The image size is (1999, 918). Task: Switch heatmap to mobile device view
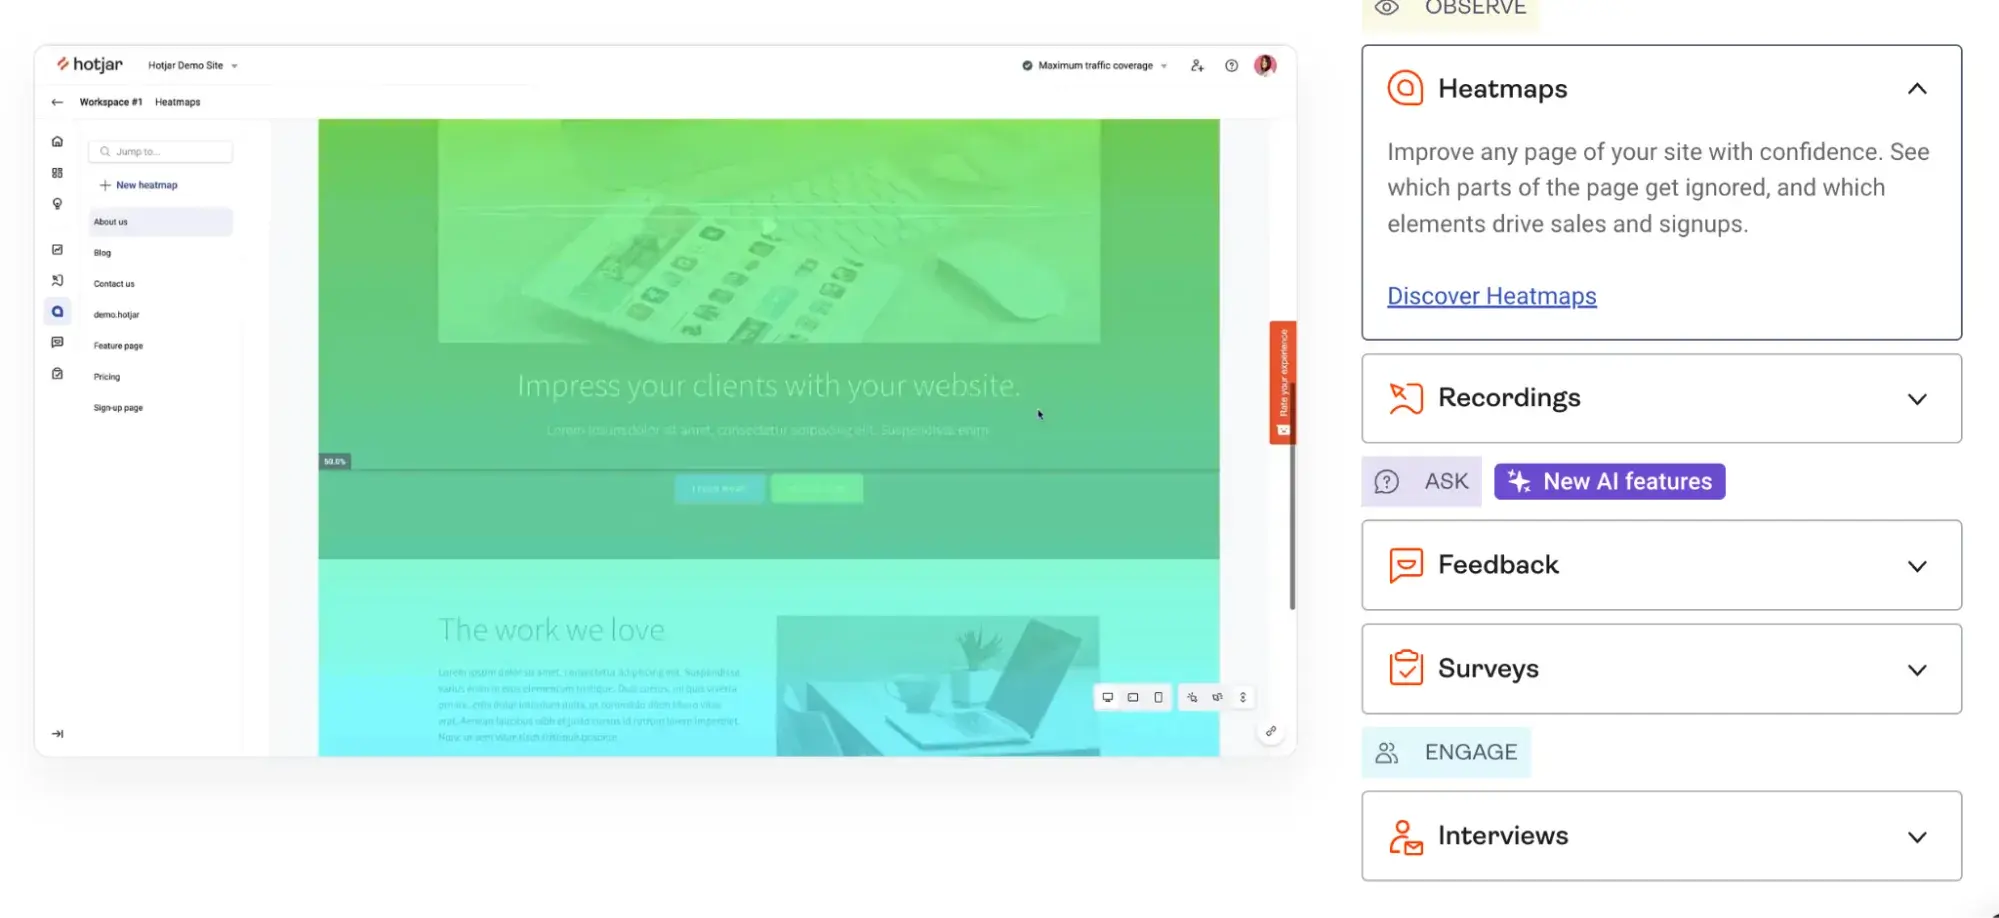tap(1158, 698)
